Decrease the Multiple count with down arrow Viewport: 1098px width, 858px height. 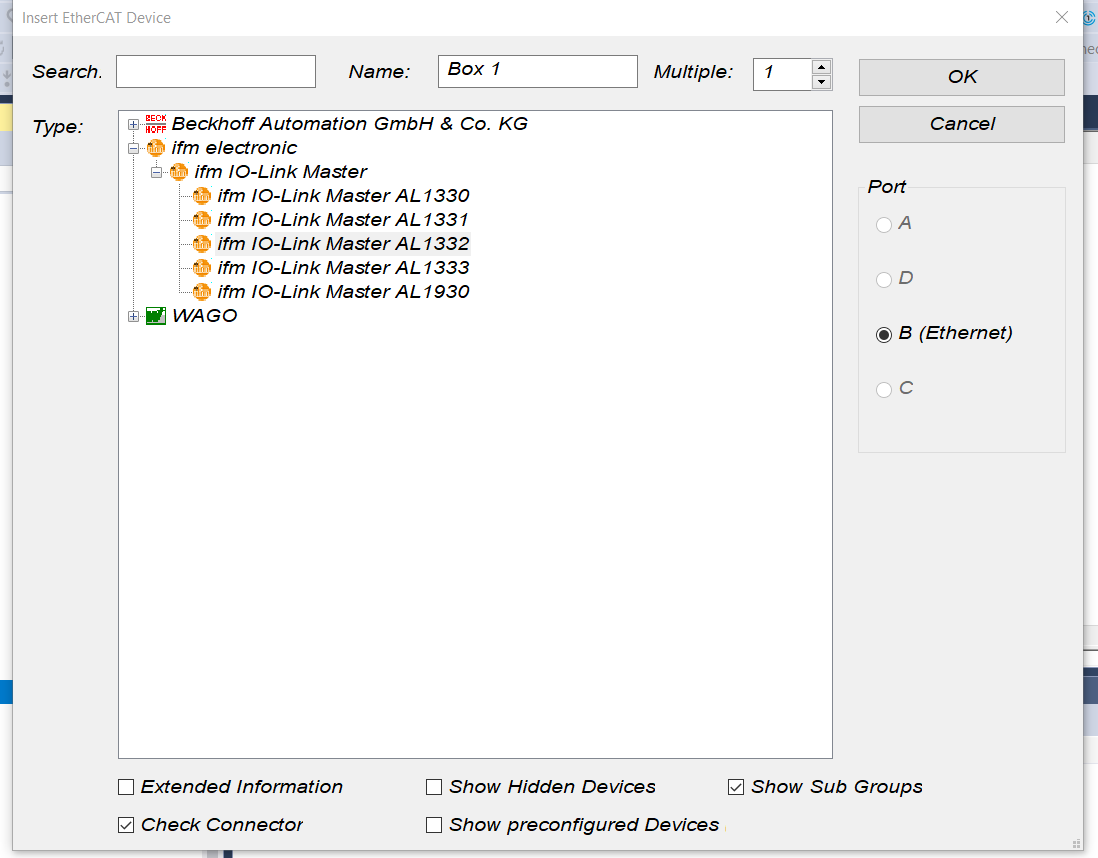821,82
